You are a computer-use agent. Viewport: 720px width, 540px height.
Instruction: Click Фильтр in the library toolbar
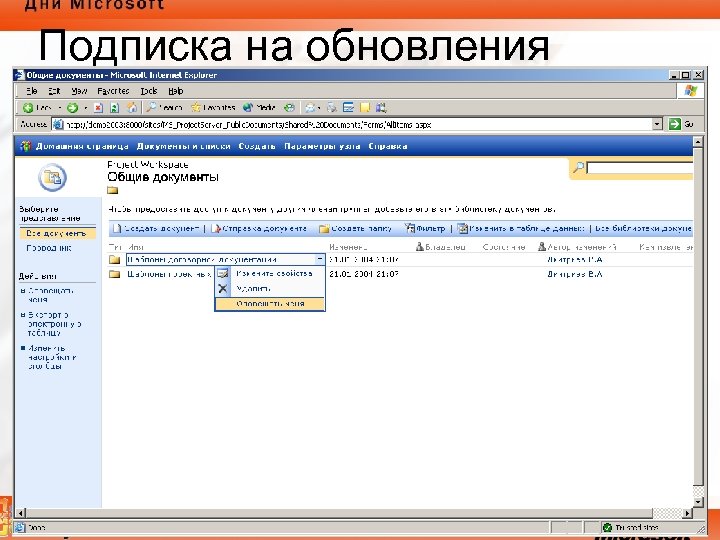(425, 228)
